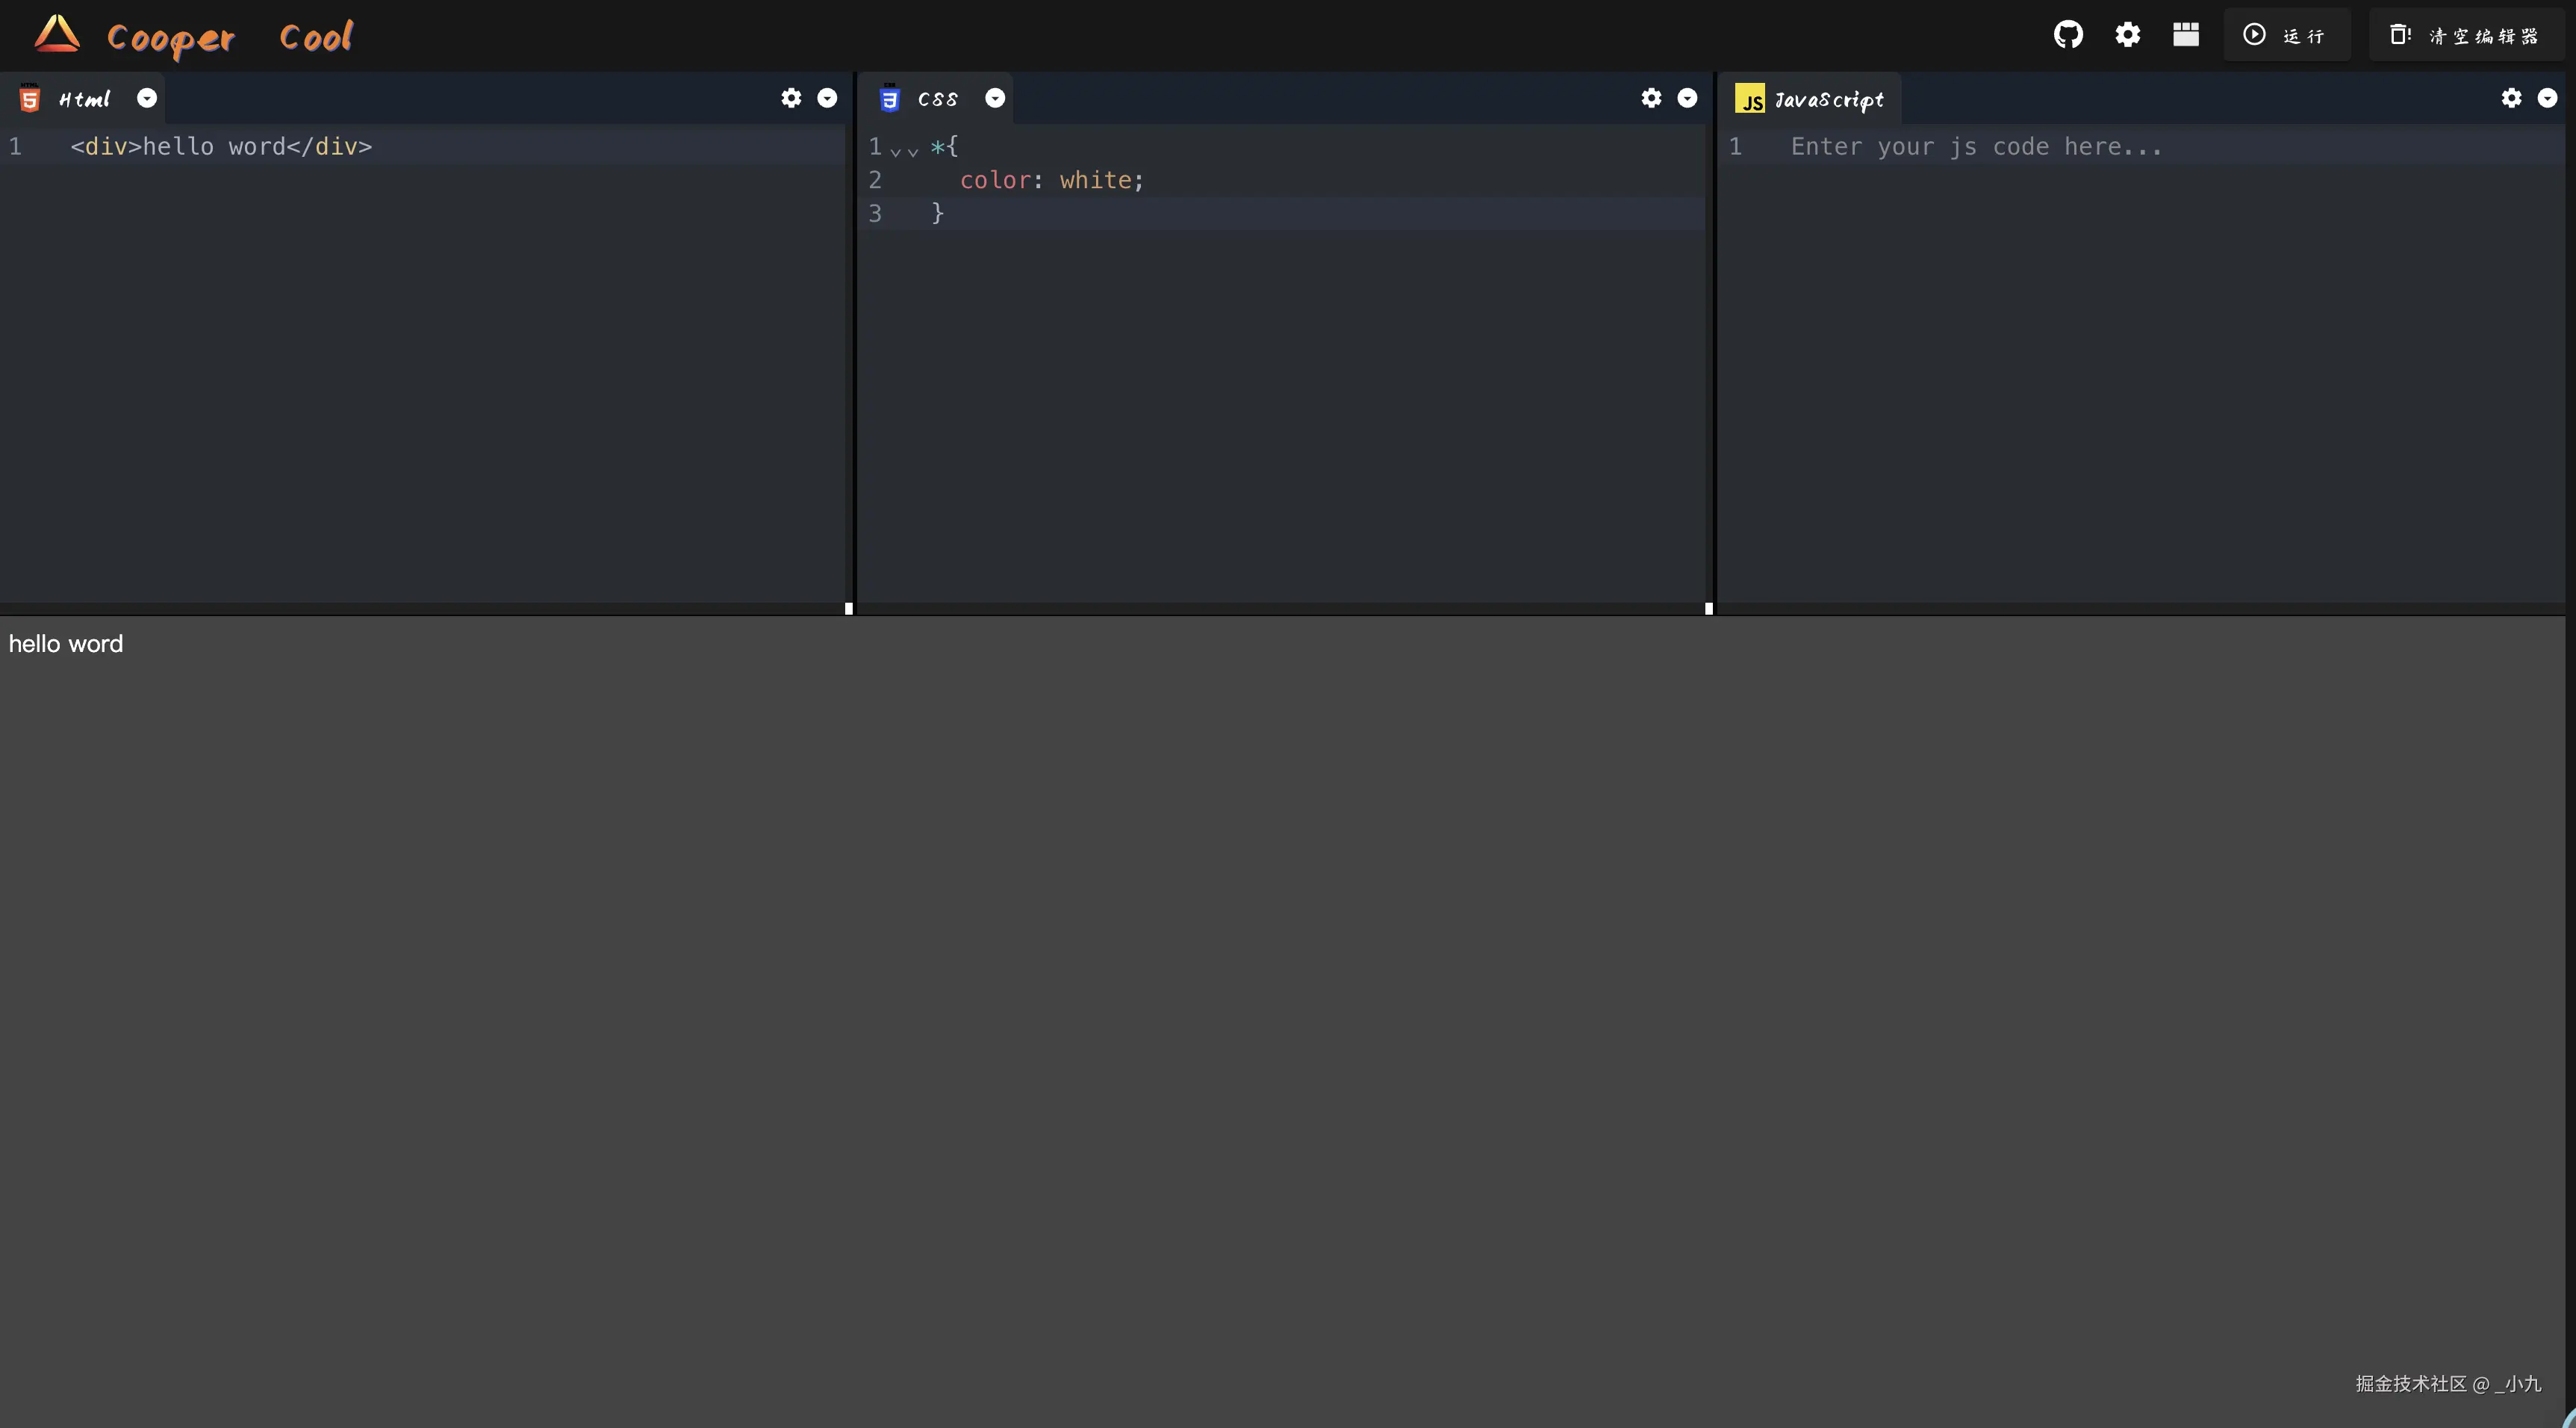2576x1428 pixels.
Task: Open the GitHub repository icon
Action: [x=2068, y=35]
